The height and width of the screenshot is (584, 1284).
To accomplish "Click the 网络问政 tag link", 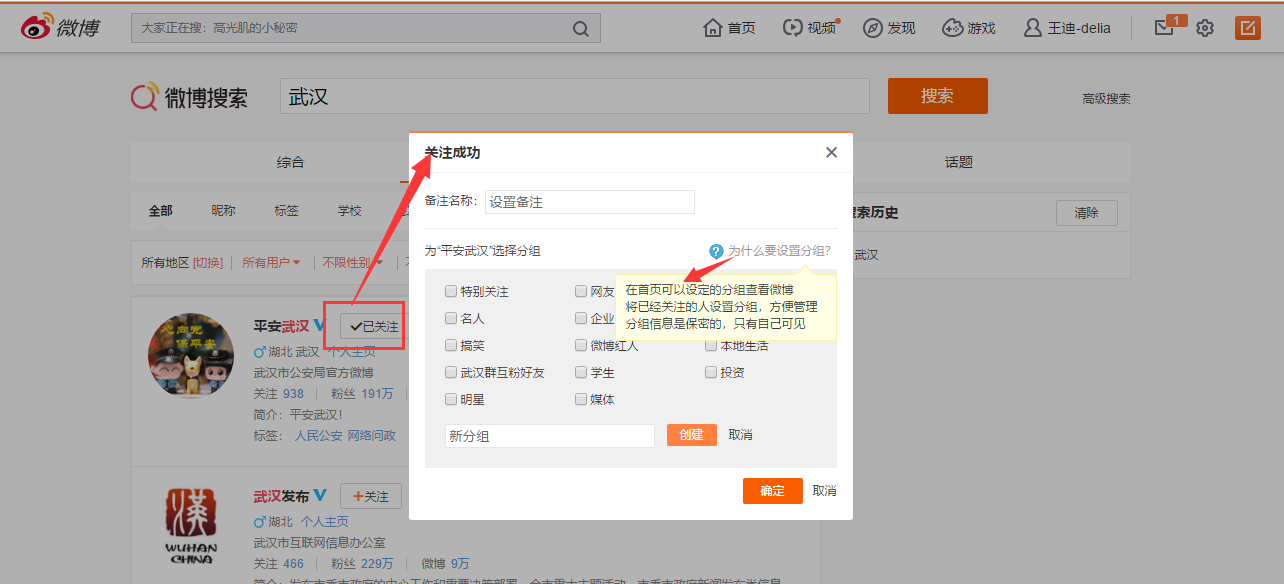I will pyautogui.click(x=372, y=436).
